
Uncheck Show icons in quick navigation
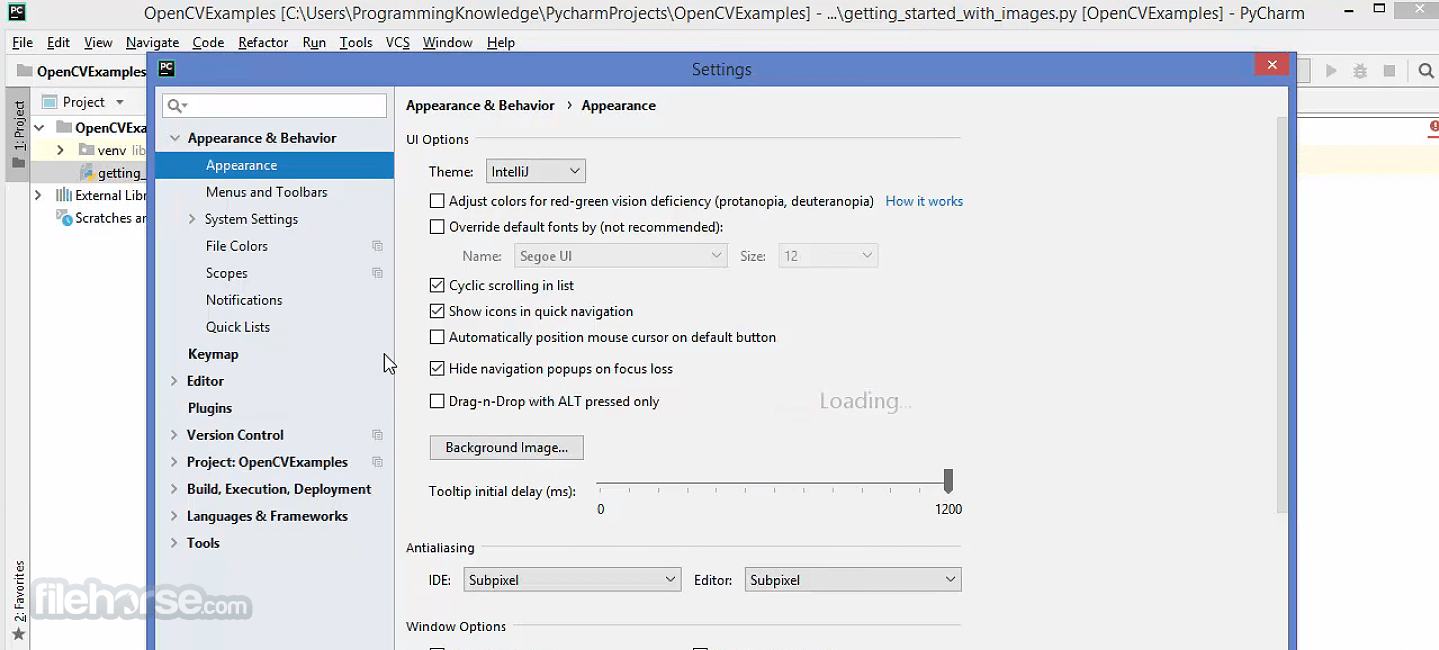pyautogui.click(x=437, y=311)
